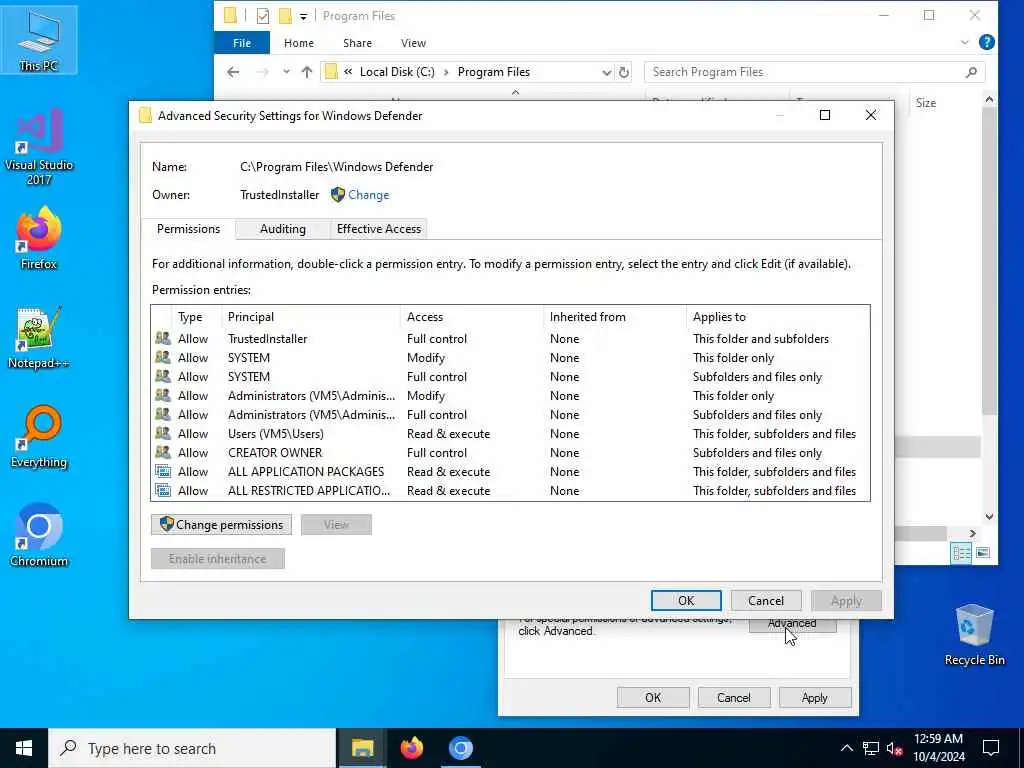1024x768 pixels.
Task: Expand recent locations dropdown in Explorer
Action: 286,72
